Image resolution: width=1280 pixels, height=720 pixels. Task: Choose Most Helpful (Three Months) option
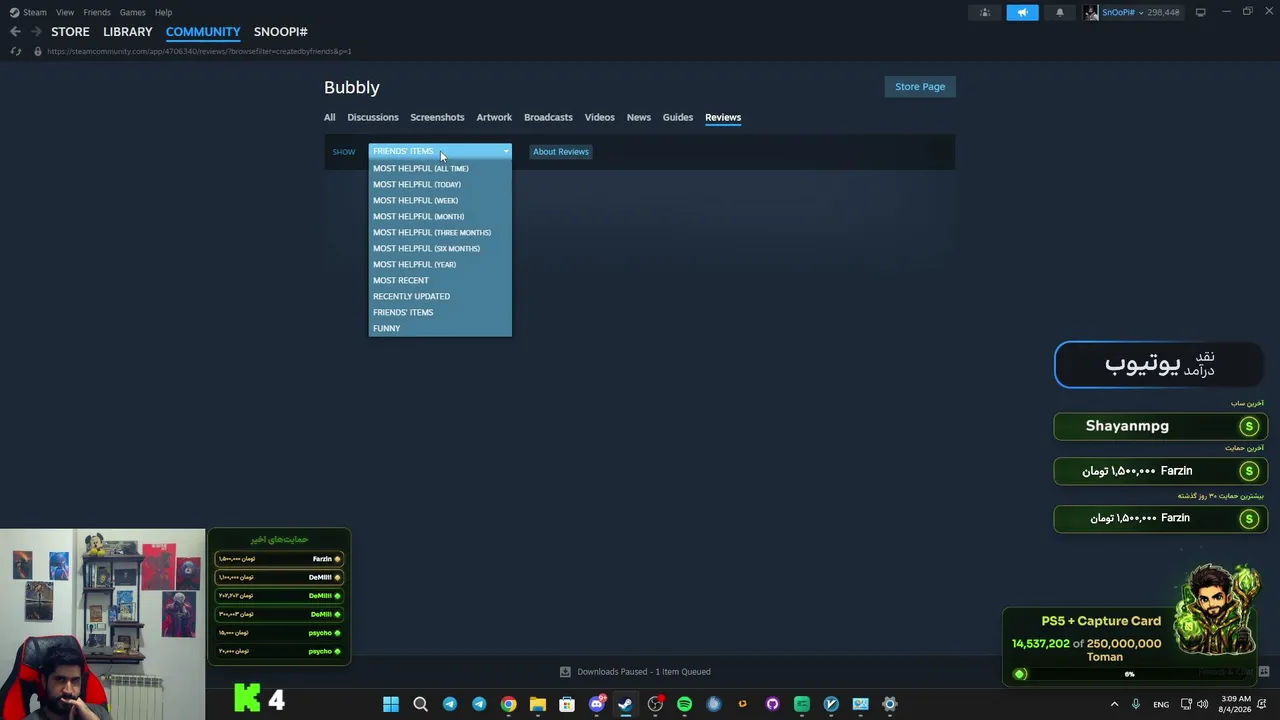440,232
